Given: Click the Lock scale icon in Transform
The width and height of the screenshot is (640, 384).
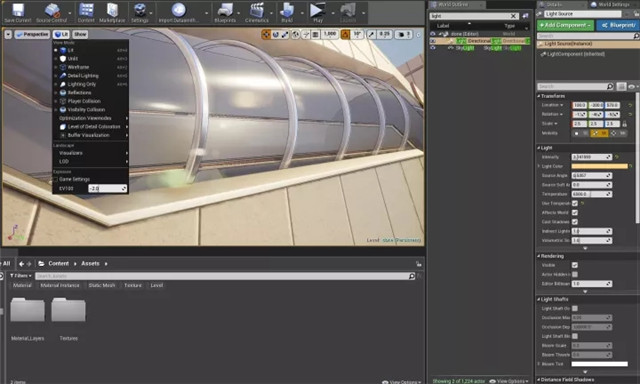Looking at the screenshot, I should coord(624,124).
